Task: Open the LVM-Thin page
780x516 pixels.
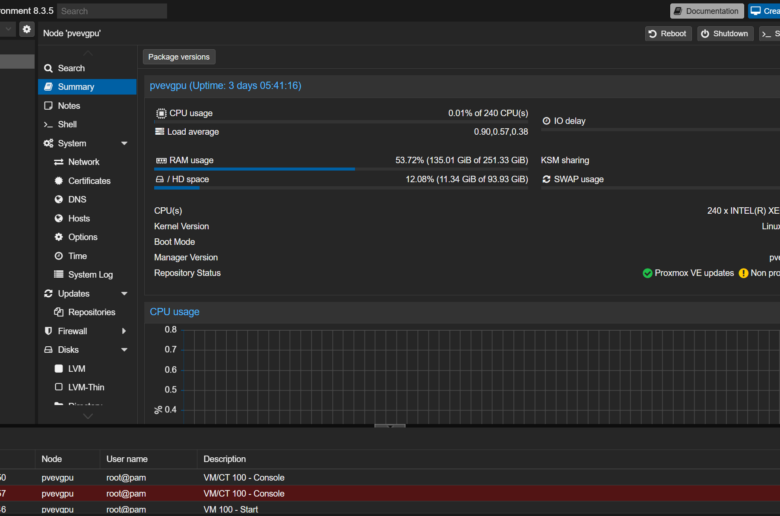Action: tap(87, 387)
